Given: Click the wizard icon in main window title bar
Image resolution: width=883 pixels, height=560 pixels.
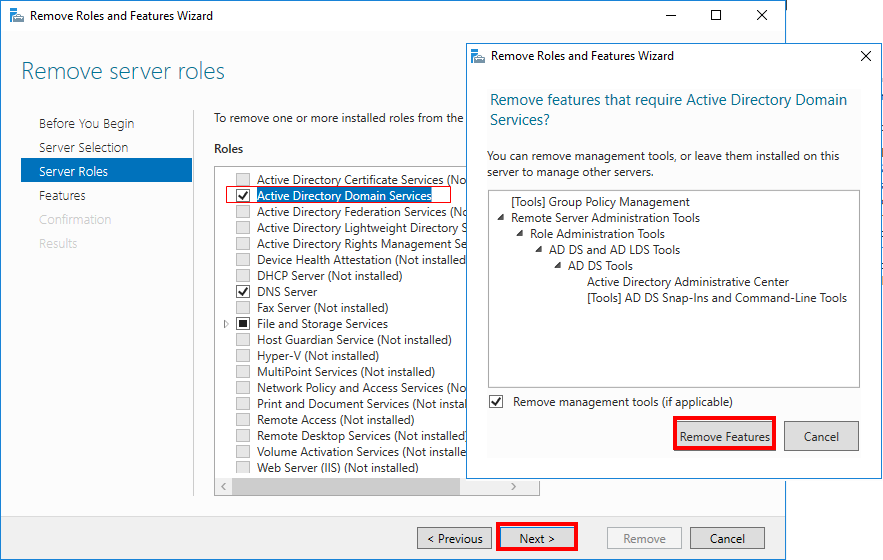Looking at the screenshot, I should 16,16.
